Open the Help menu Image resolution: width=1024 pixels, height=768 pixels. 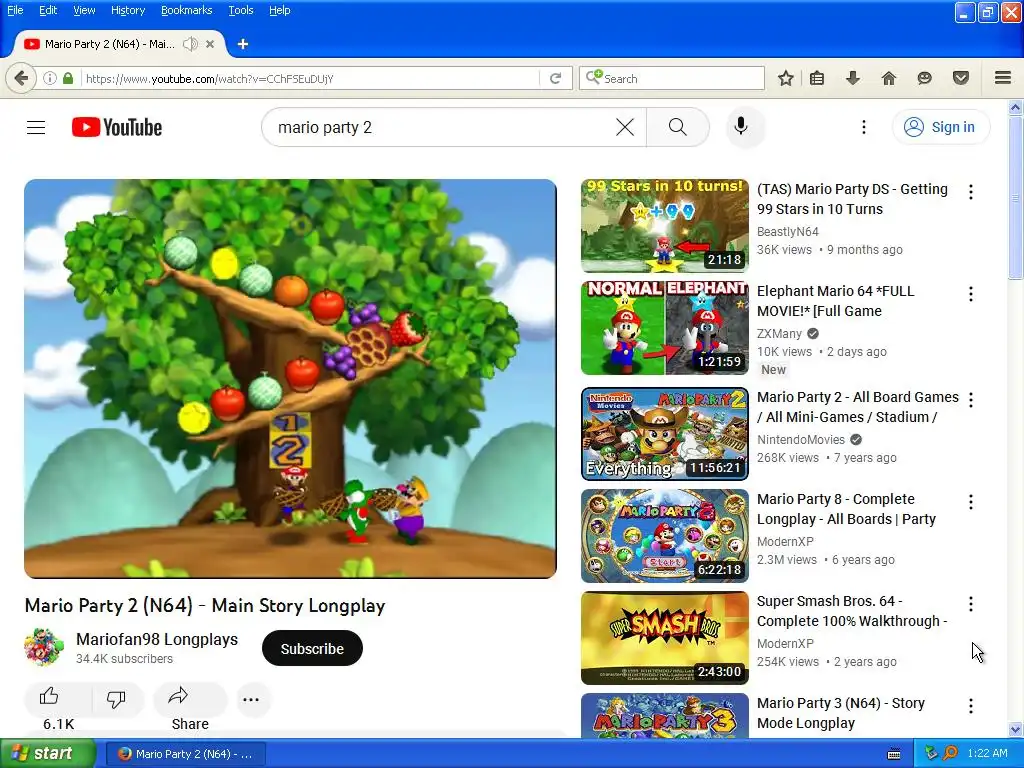[280, 10]
